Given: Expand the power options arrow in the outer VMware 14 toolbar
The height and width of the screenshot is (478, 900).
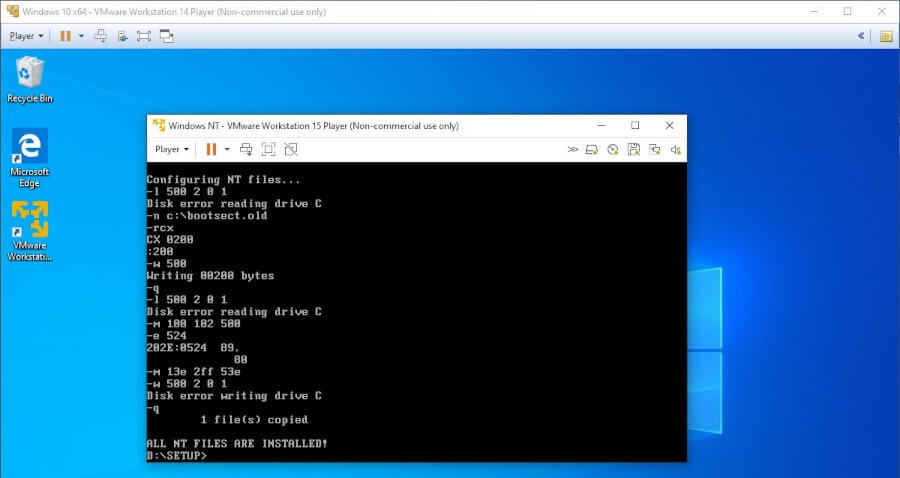Looking at the screenshot, I should [81, 36].
